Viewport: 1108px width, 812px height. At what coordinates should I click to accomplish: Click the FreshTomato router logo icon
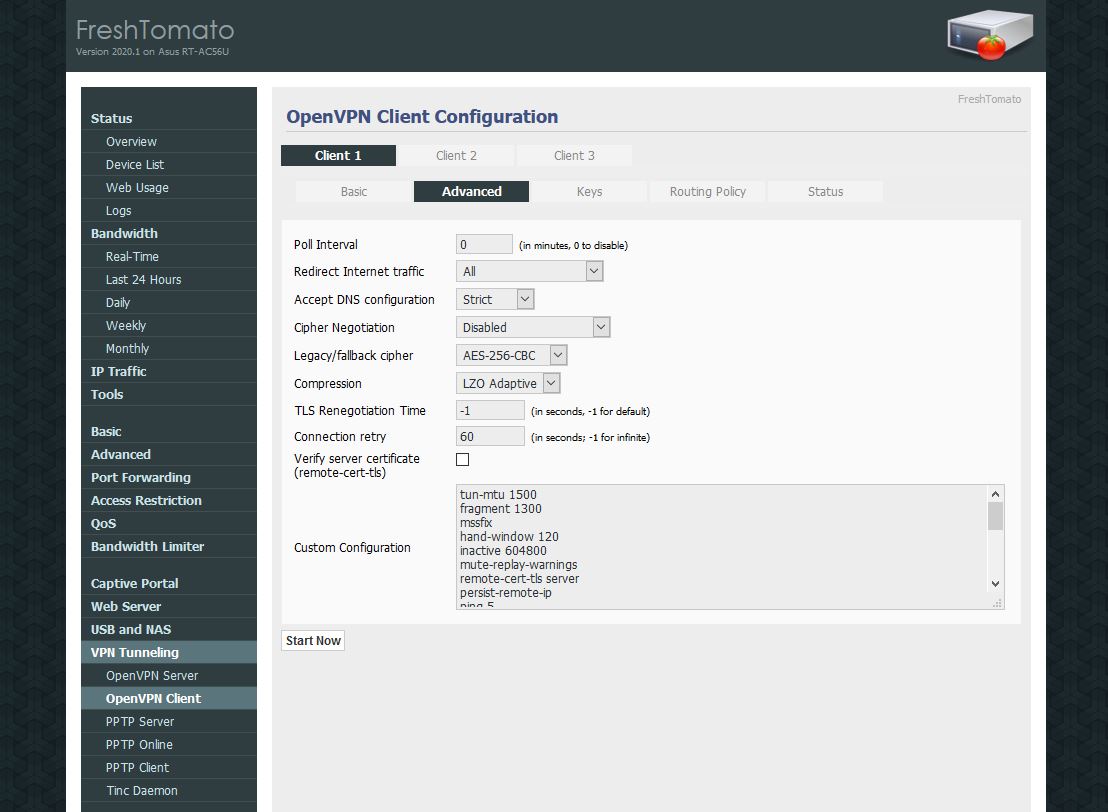990,34
